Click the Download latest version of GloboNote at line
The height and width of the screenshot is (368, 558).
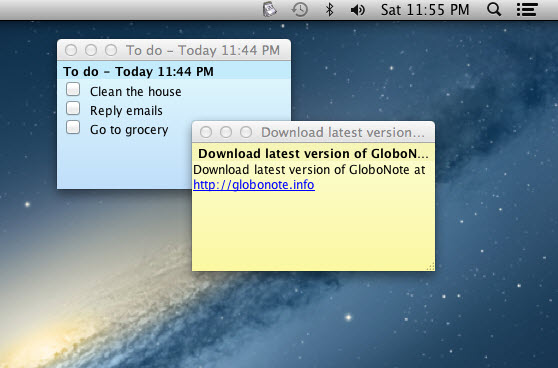[x=309, y=170]
